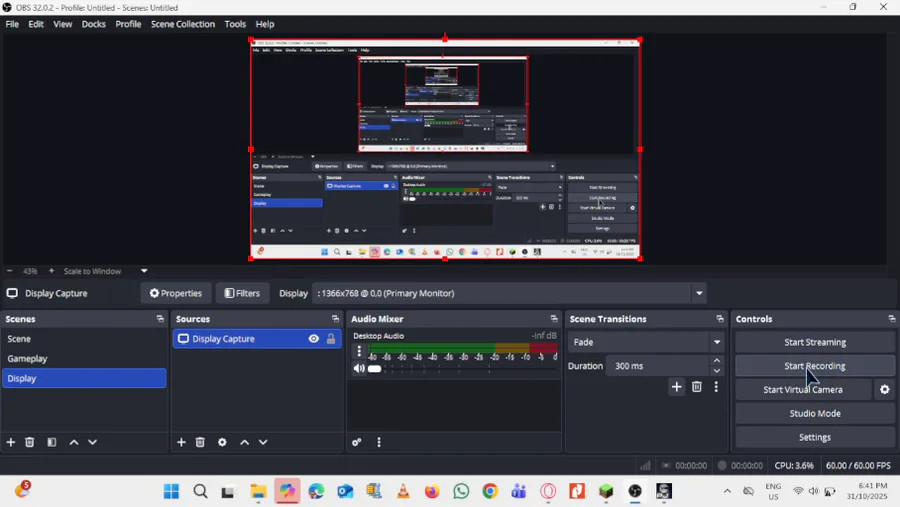The height and width of the screenshot is (507, 900).
Task: Open Windows Start menu
Action: (171, 491)
